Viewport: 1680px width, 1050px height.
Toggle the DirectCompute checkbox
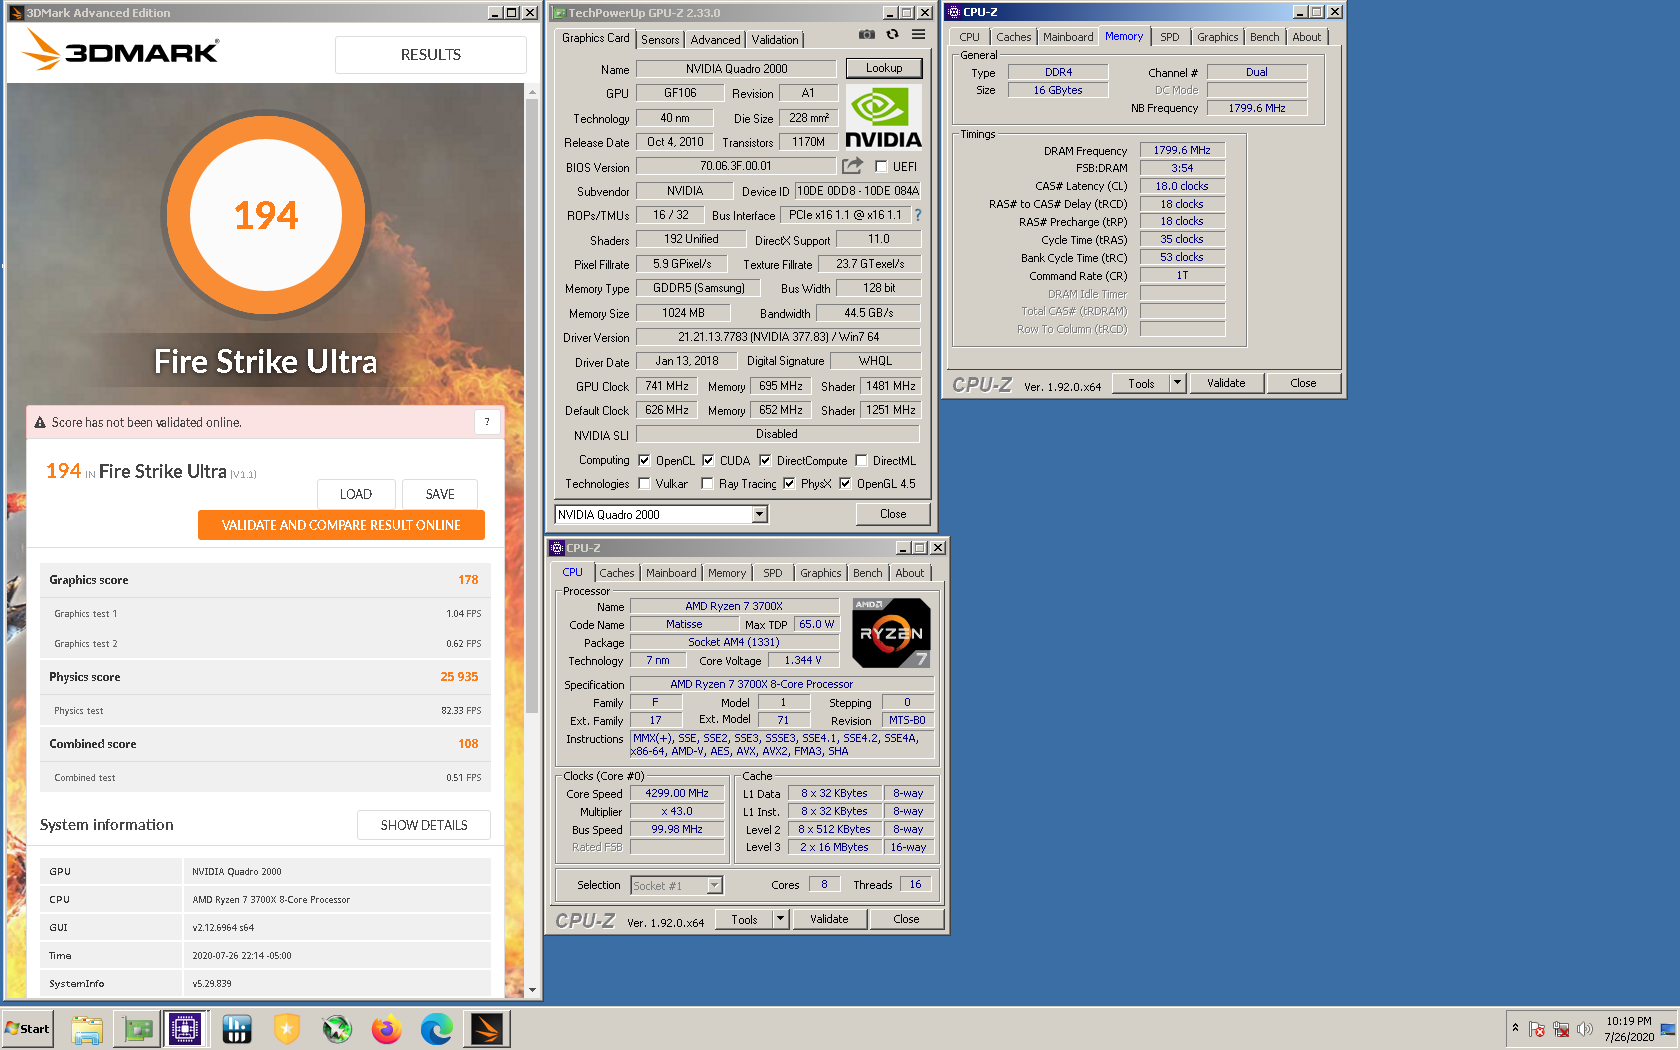pyautogui.click(x=765, y=461)
